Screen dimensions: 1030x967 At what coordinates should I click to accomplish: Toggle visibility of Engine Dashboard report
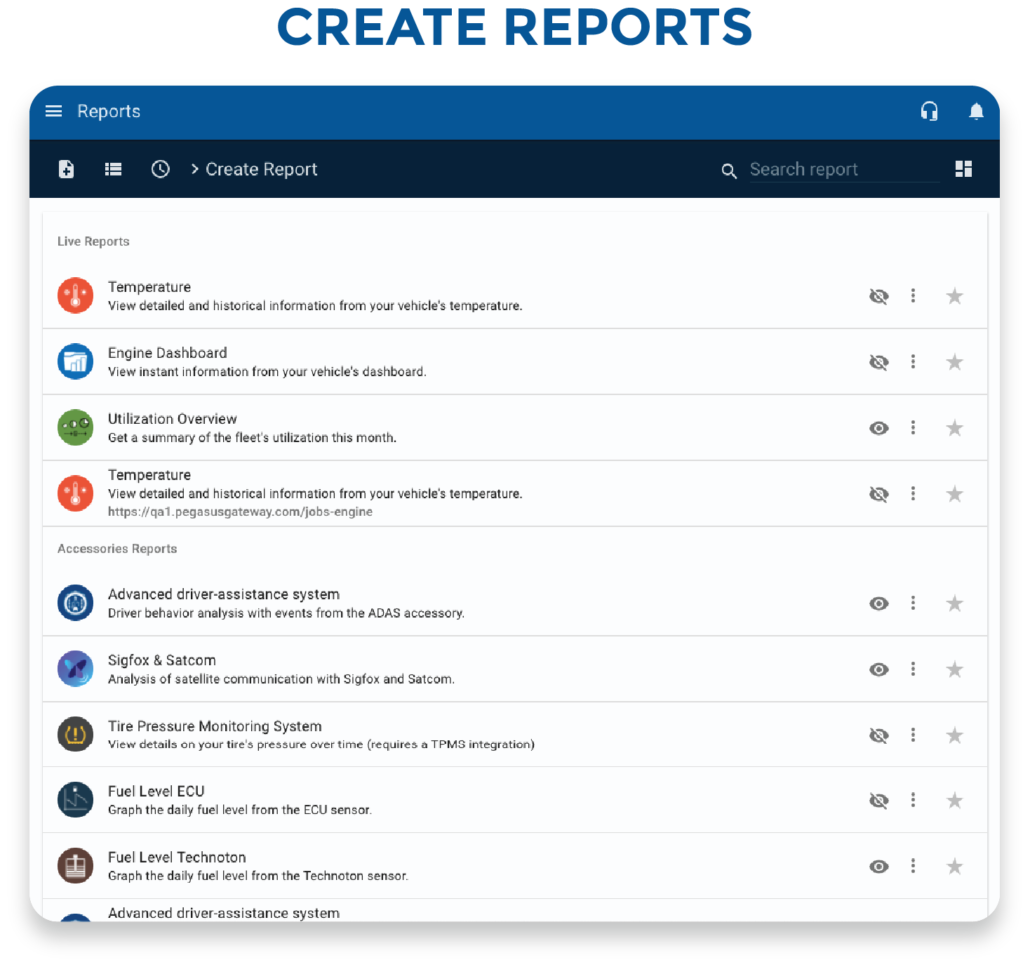click(x=879, y=362)
